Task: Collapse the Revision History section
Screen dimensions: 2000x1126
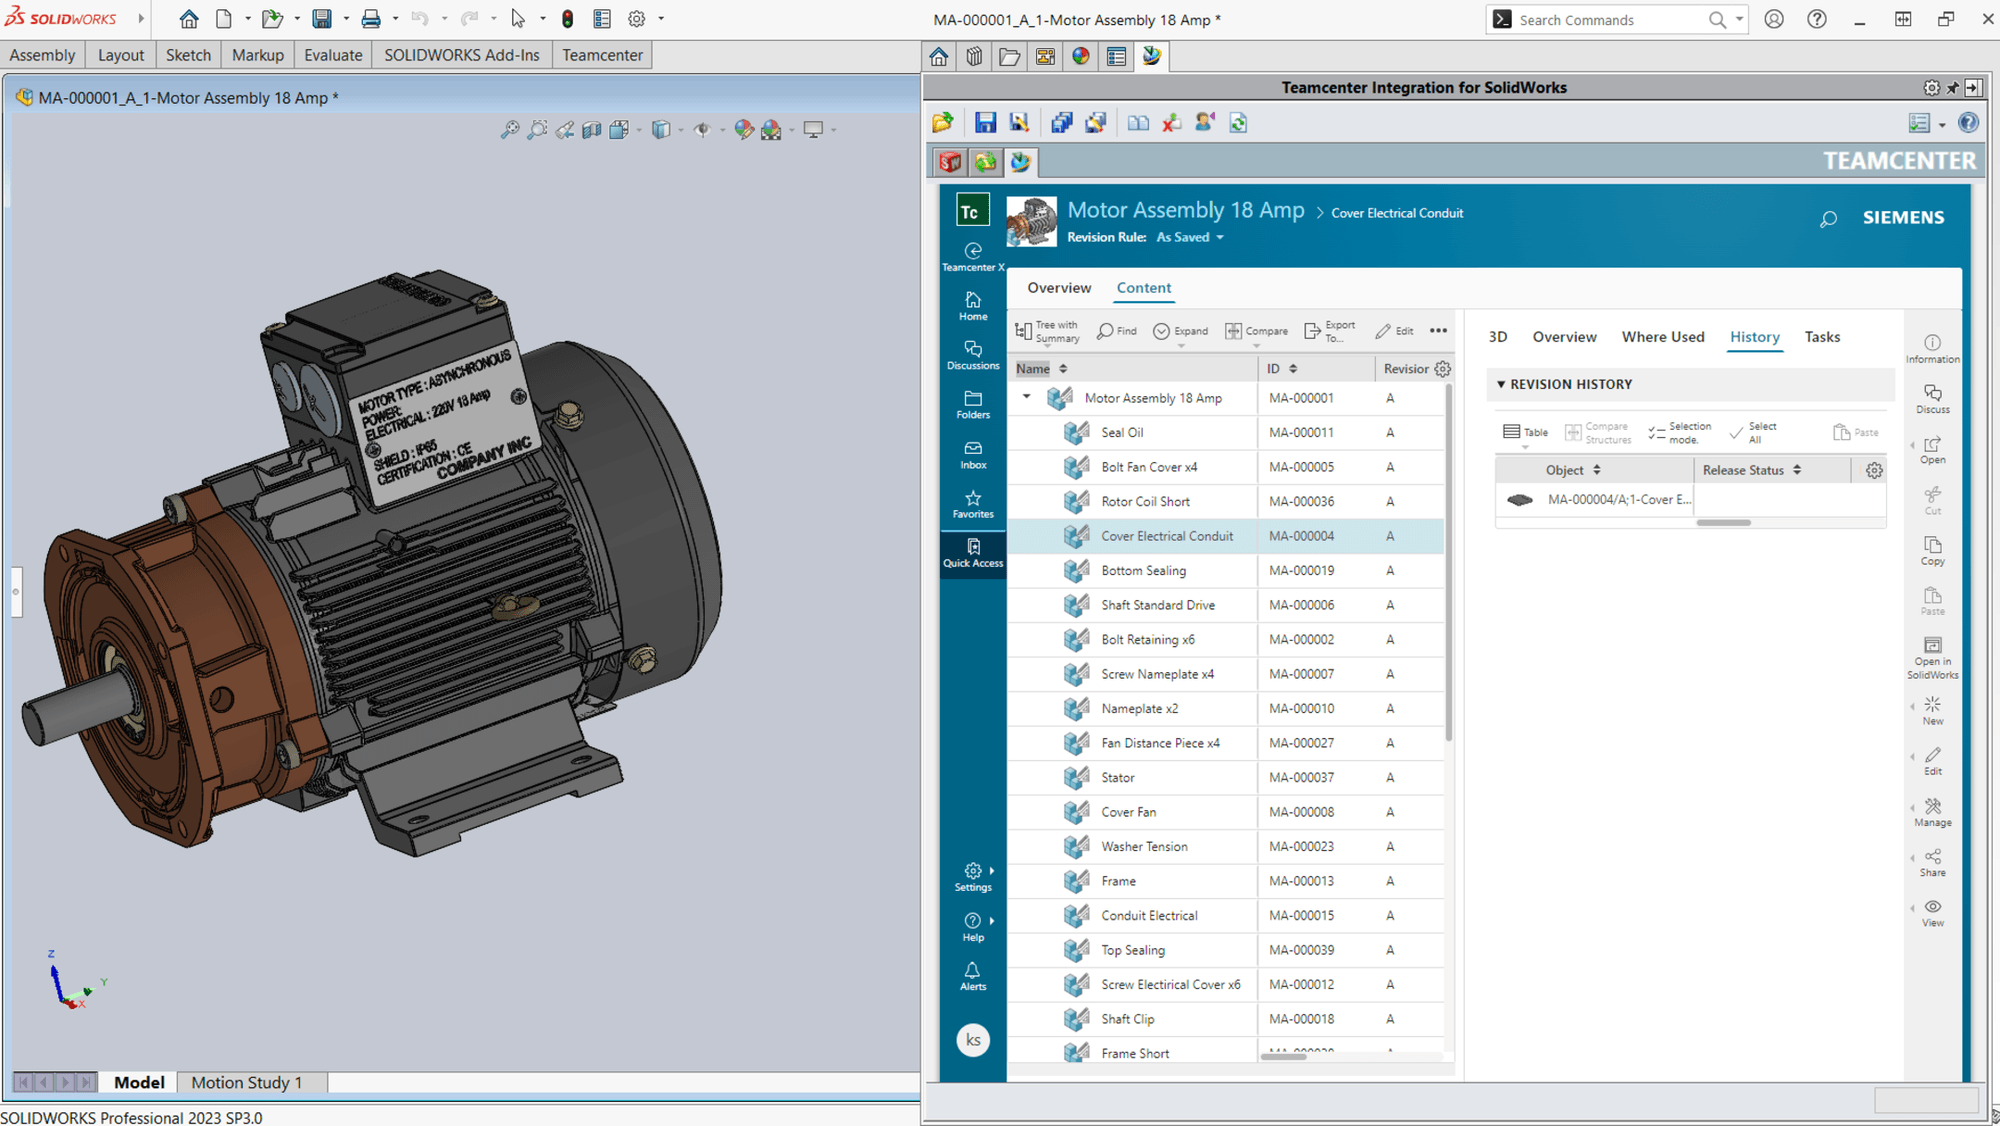Action: click(1502, 384)
